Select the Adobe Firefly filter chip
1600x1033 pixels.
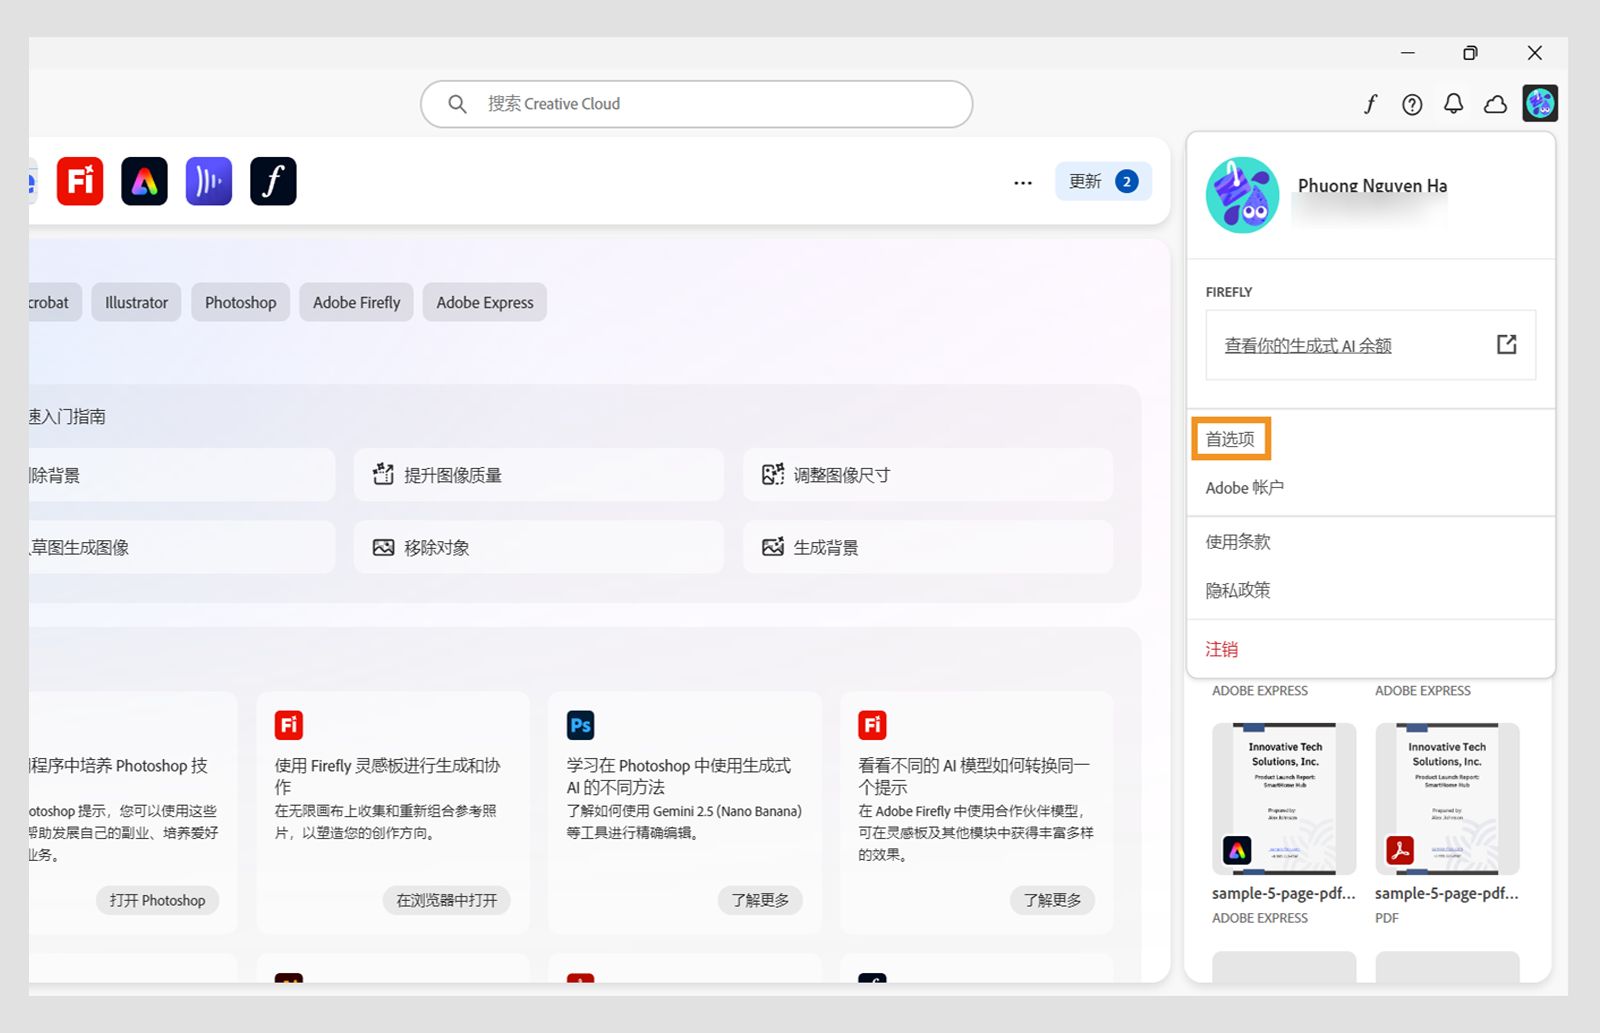point(356,302)
